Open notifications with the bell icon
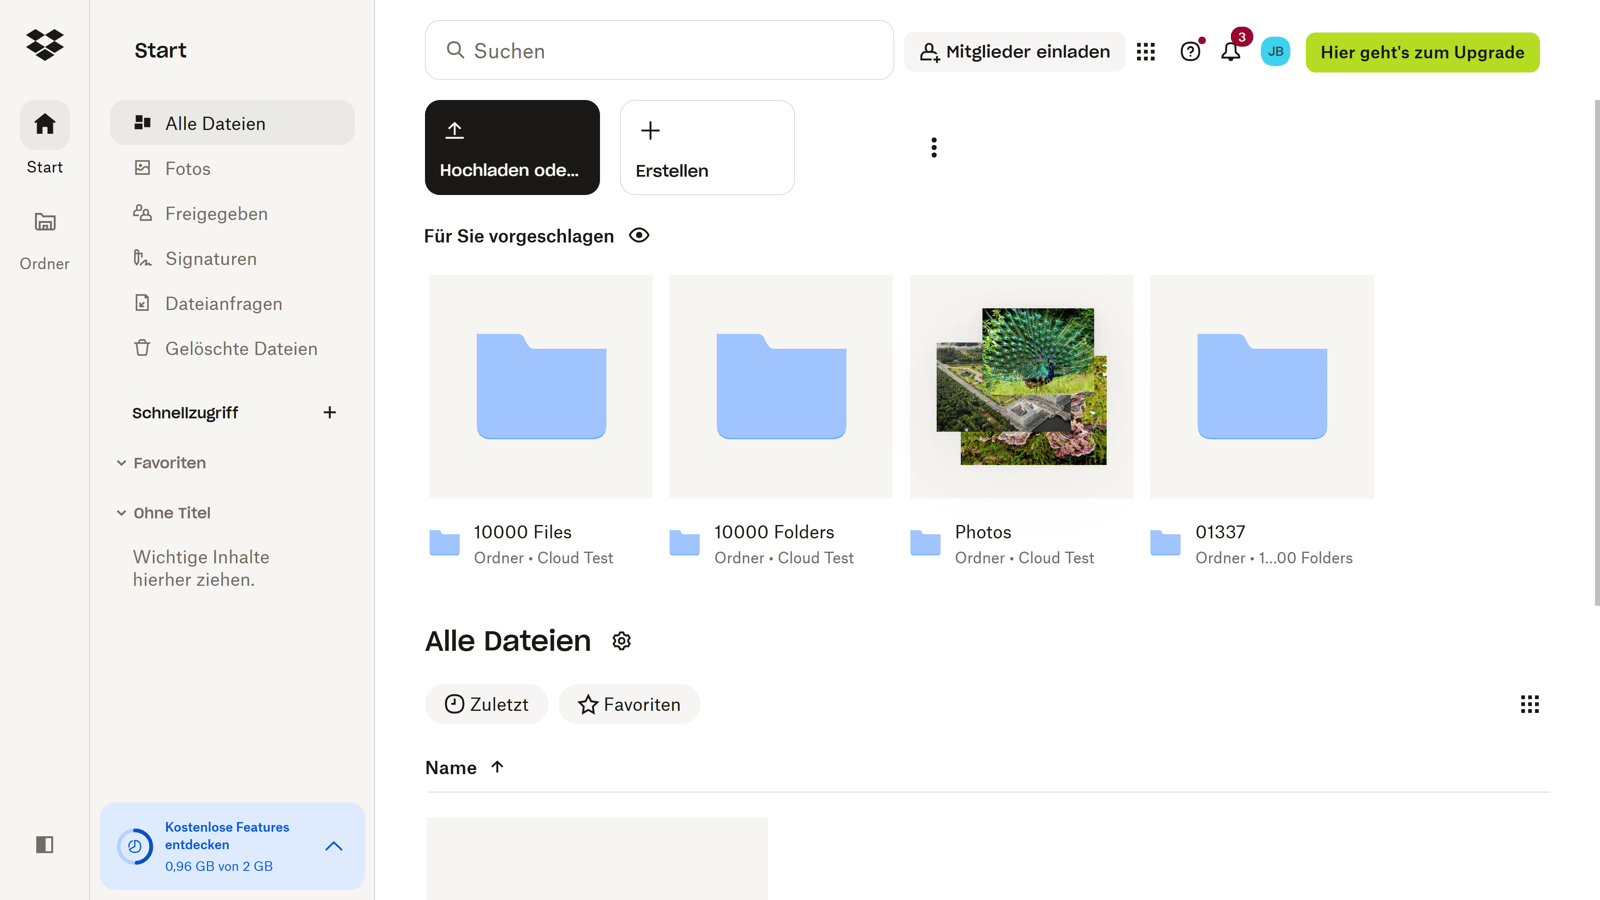The image size is (1600, 900). pyautogui.click(x=1231, y=51)
